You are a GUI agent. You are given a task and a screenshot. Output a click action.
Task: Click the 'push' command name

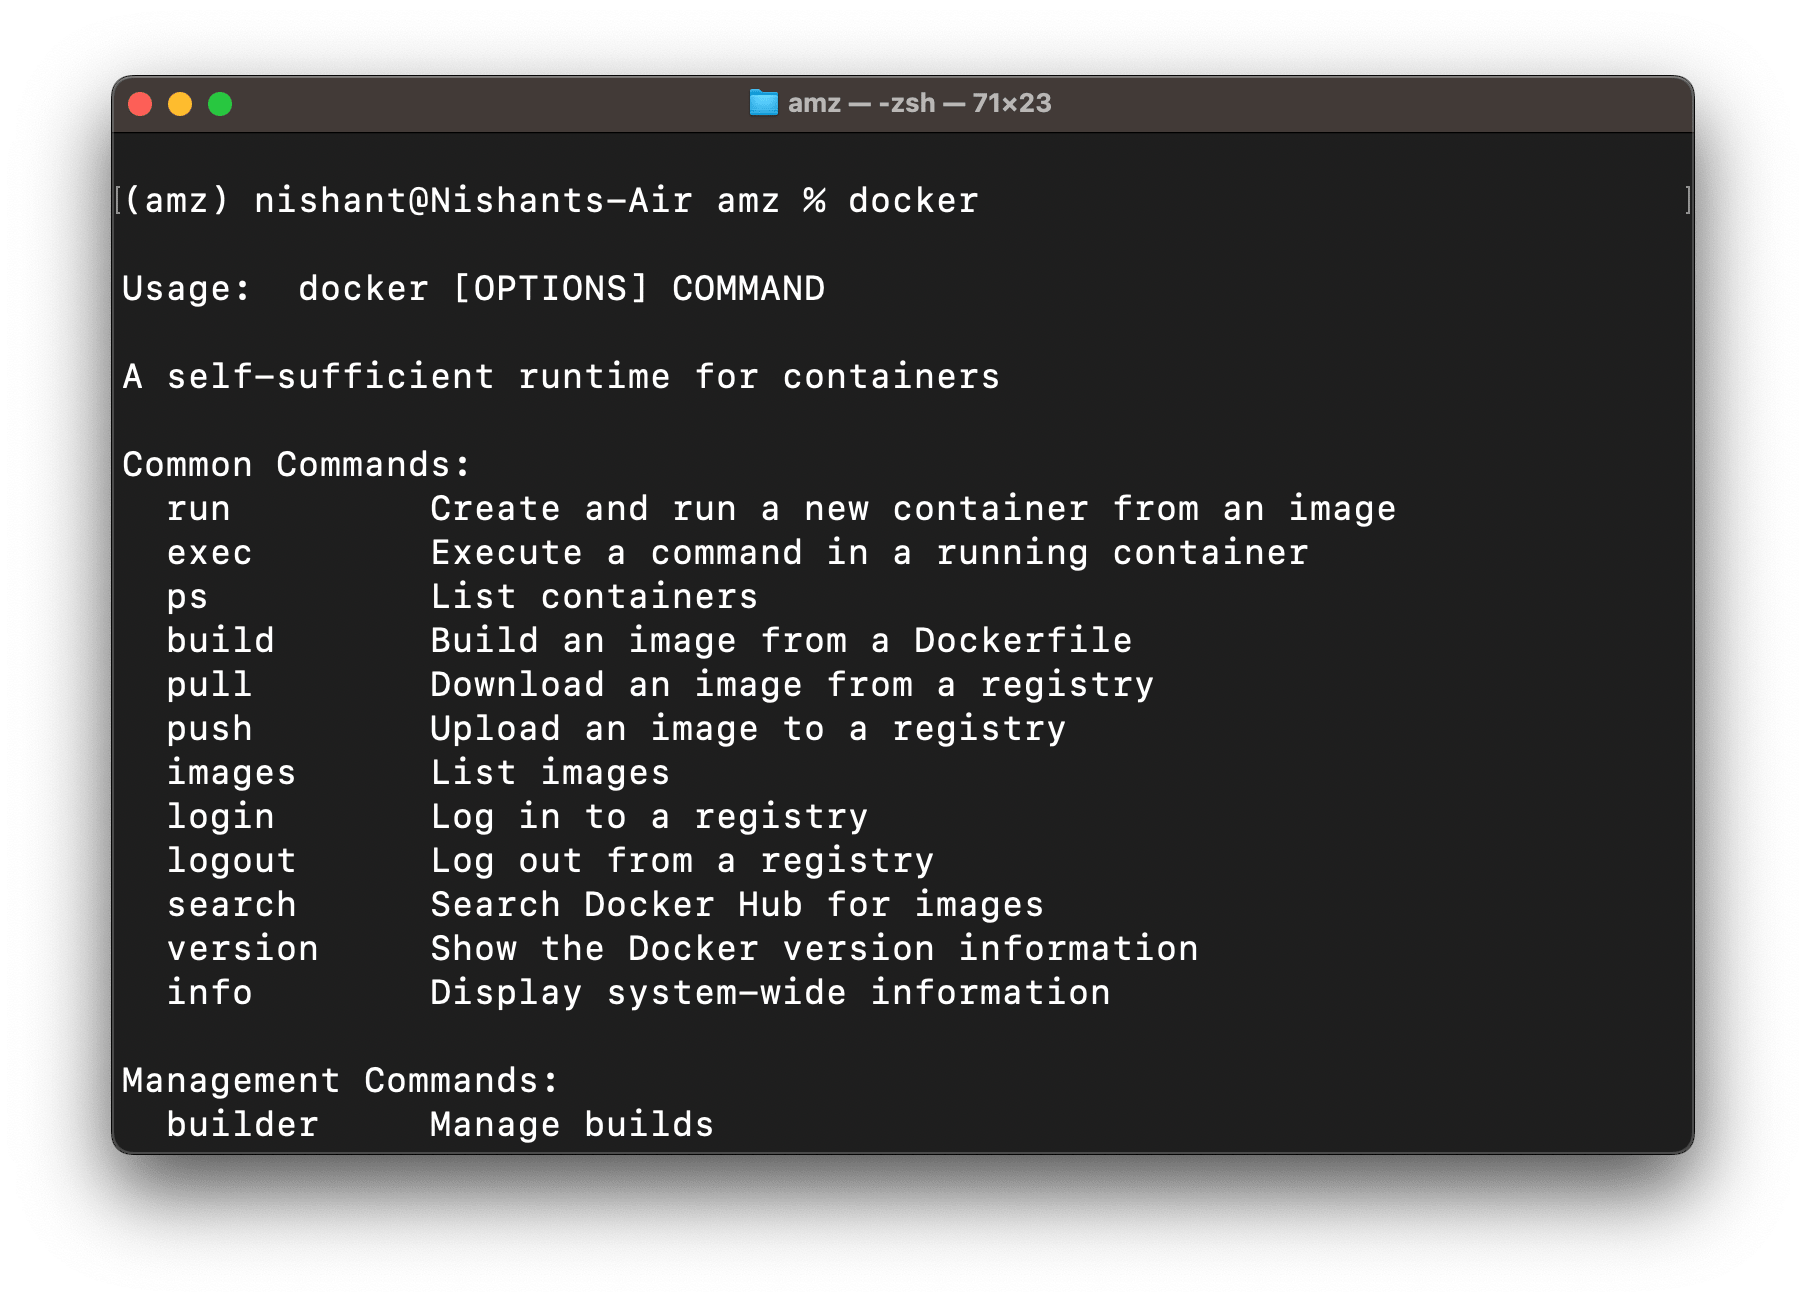coord(210,729)
